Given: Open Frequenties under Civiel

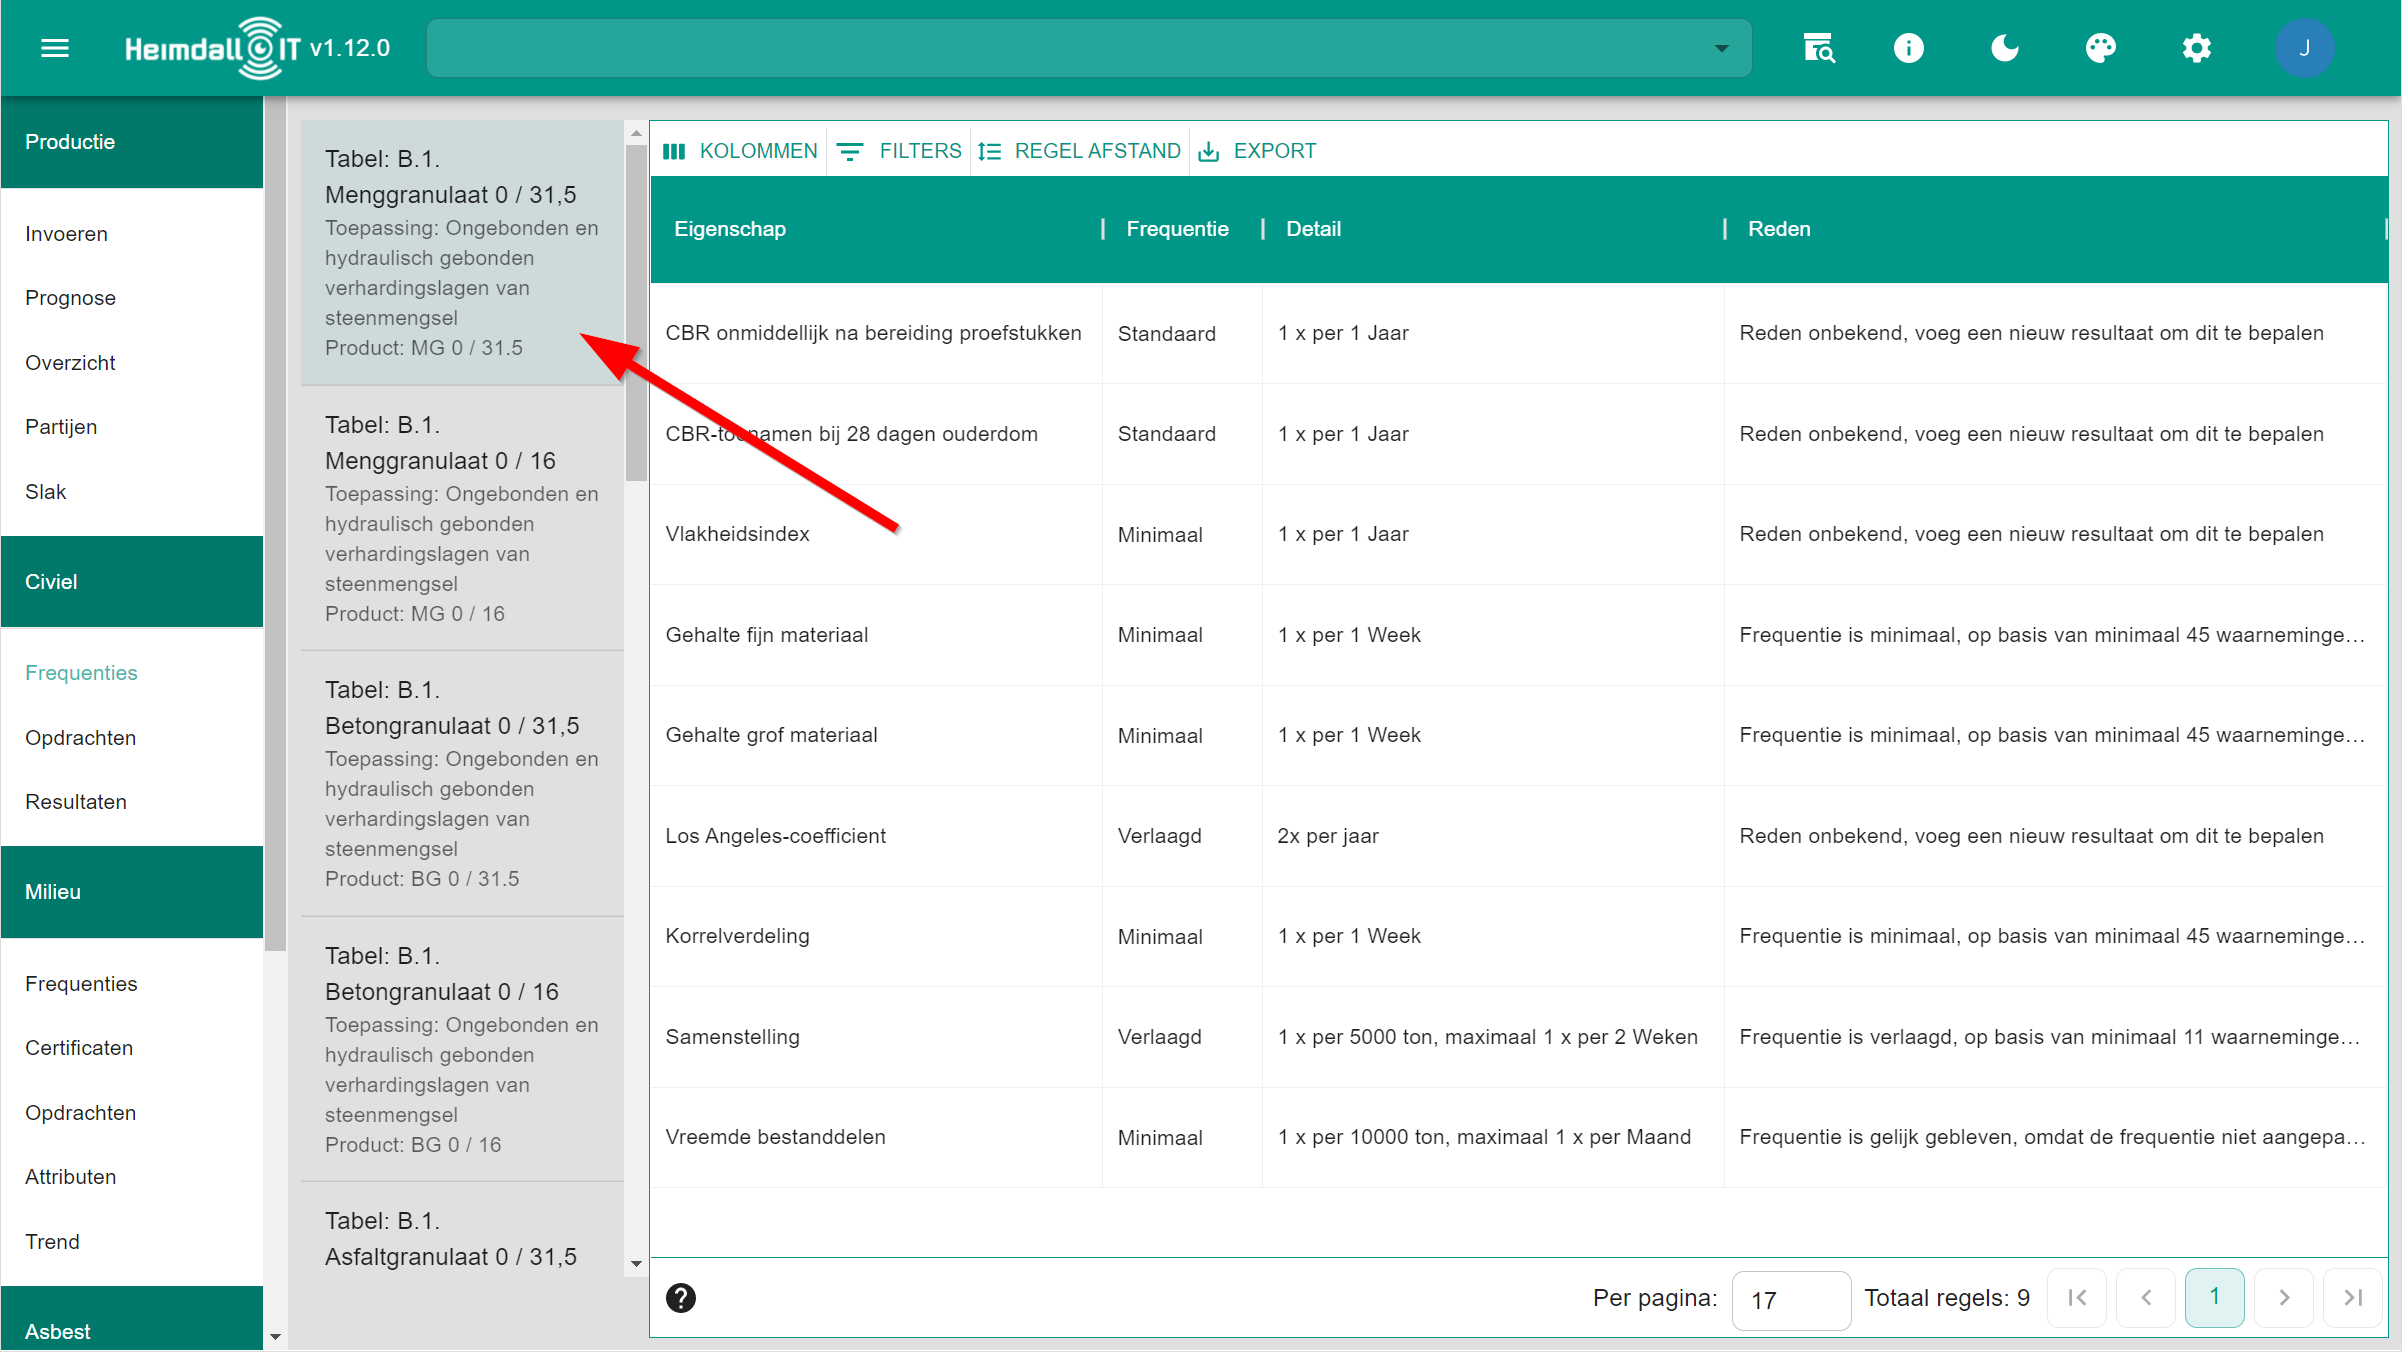Looking at the screenshot, I should (x=132, y=673).
